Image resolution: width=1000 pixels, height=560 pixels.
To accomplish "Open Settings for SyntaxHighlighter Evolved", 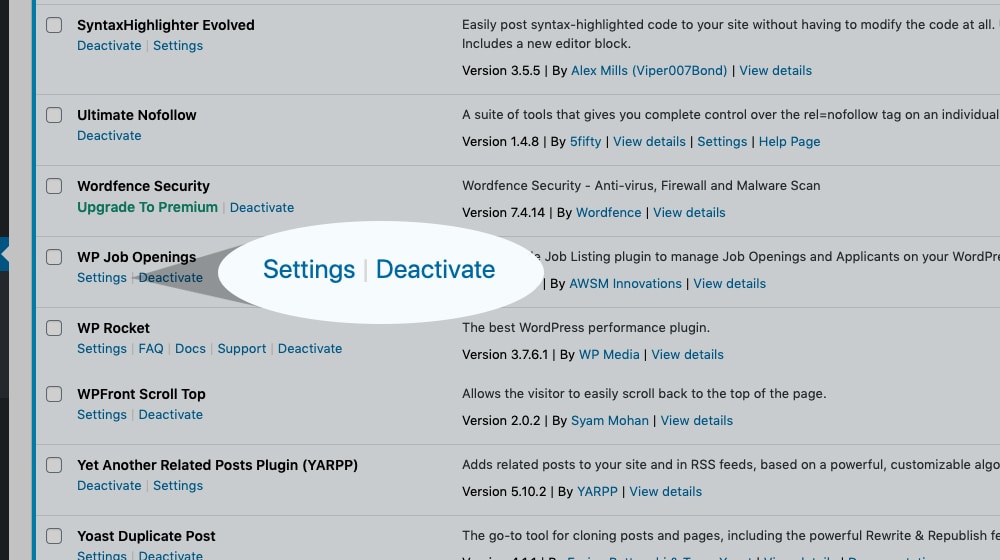I will tap(178, 45).
